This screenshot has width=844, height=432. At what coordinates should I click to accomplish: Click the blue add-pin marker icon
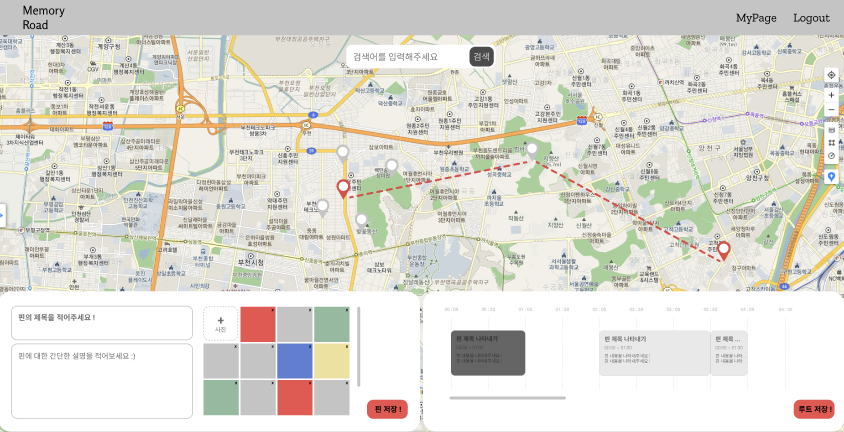pyautogui.click(x=831, y=176)
